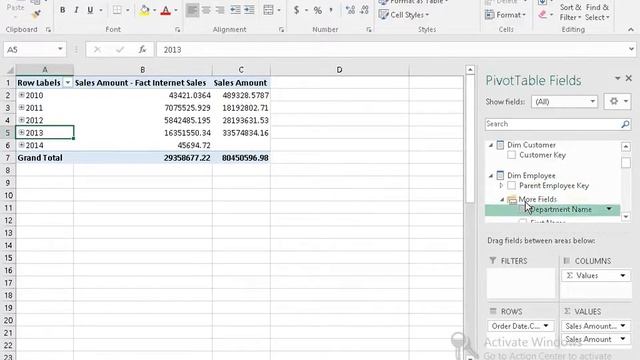Screen dimensions: 640x360
Task: Increase the cell indent
Action: click(249, 10)
